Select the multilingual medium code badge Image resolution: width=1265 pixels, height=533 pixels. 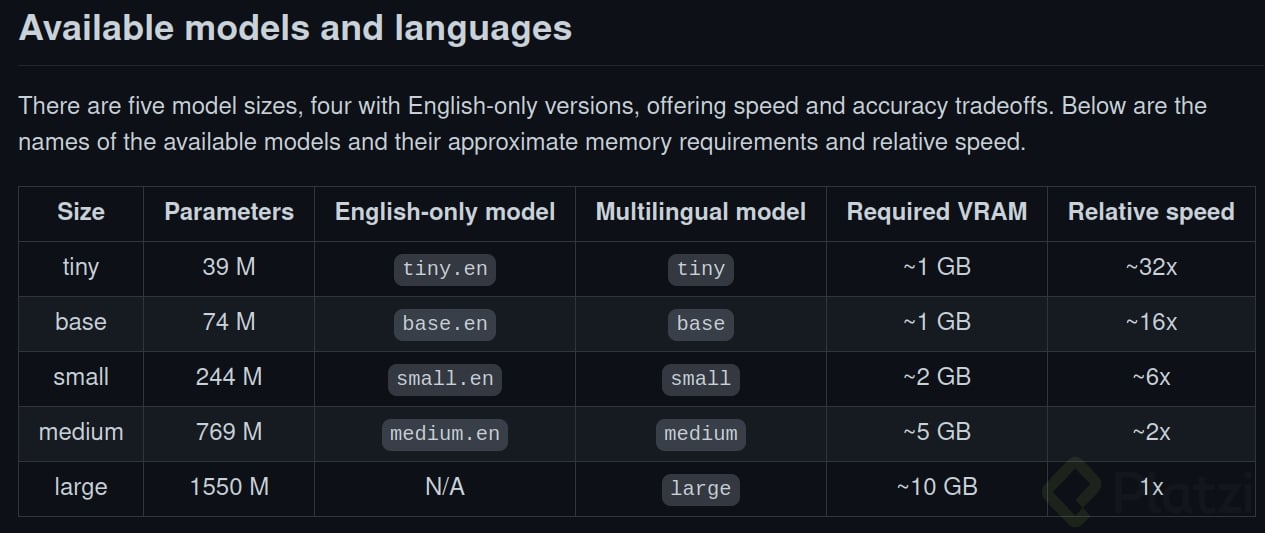coord(701,433)
